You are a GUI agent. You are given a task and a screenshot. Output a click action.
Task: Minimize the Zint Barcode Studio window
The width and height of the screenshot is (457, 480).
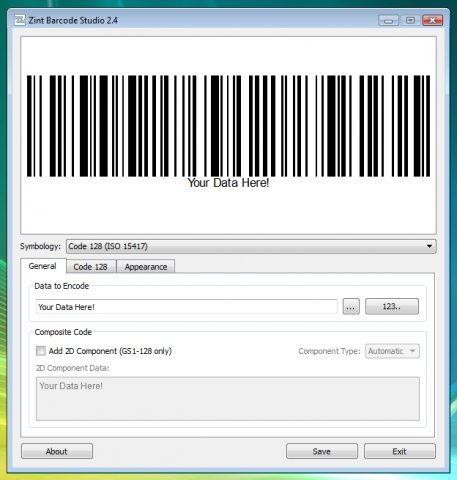388,21
